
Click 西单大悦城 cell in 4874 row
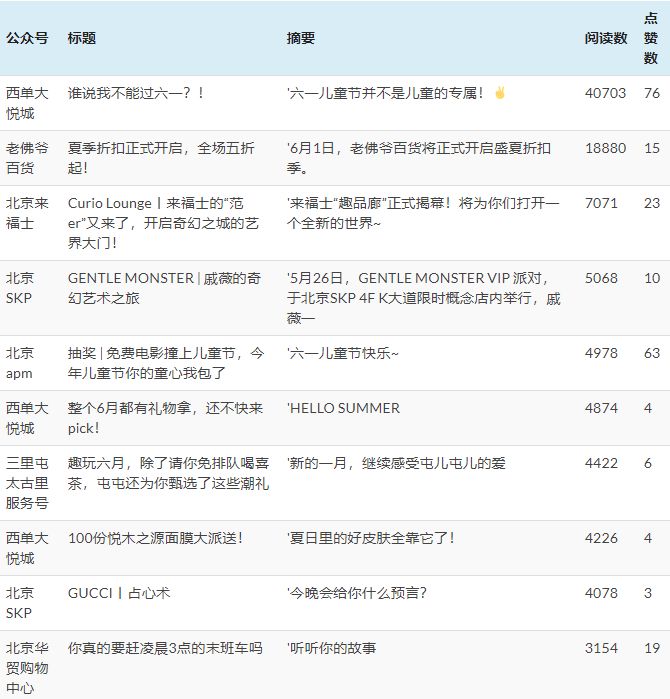[27, 418]
